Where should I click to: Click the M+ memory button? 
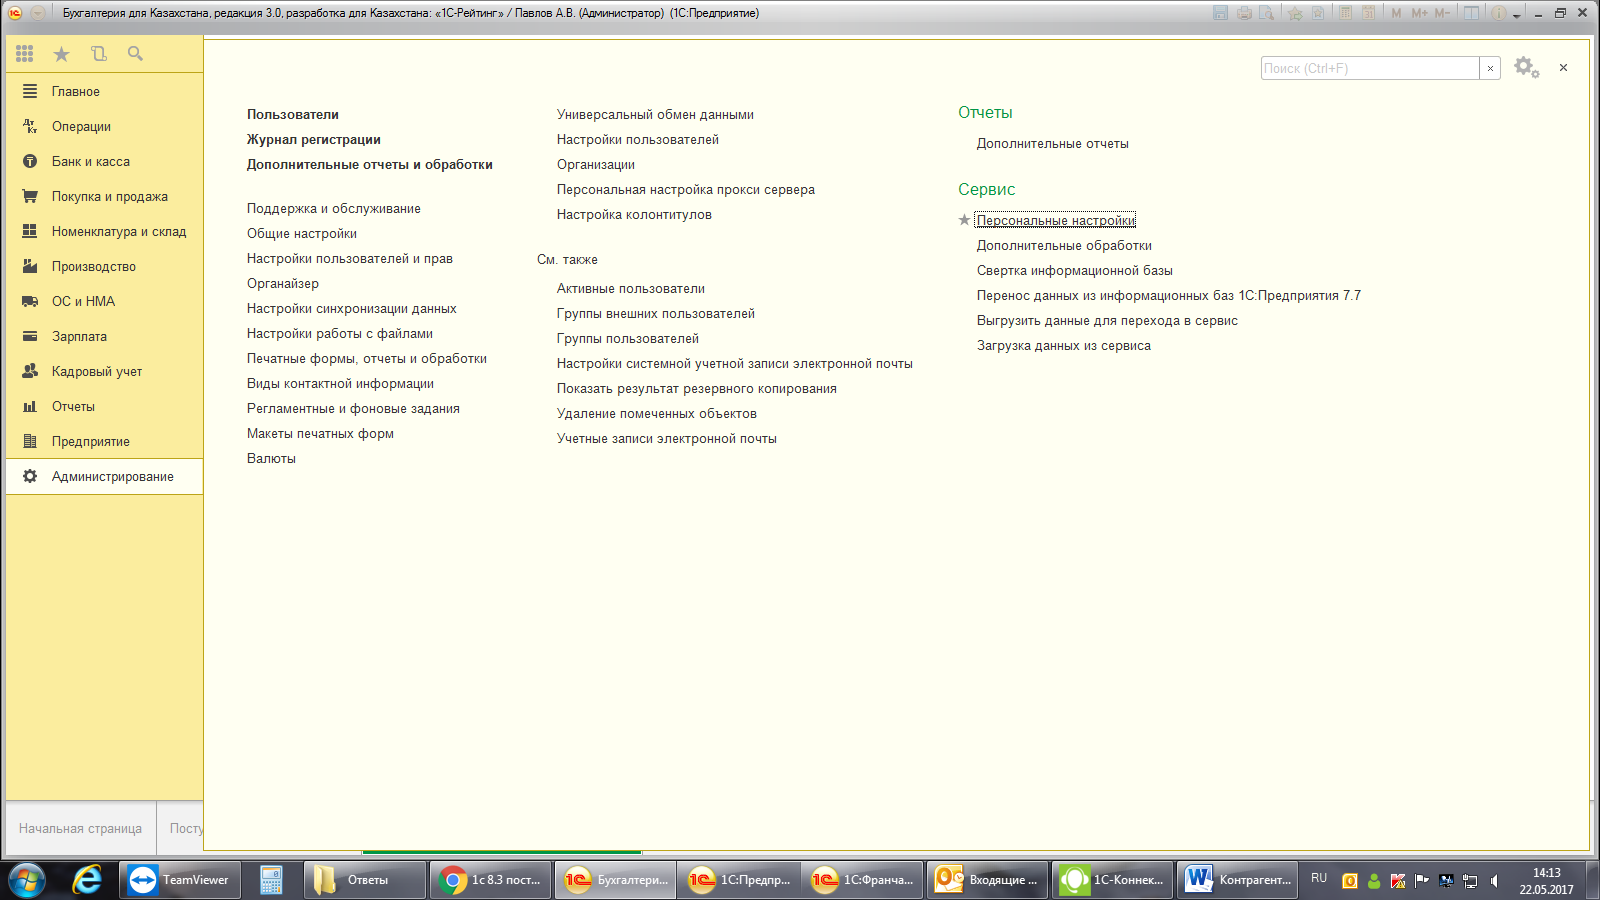tap(1419, 13)
